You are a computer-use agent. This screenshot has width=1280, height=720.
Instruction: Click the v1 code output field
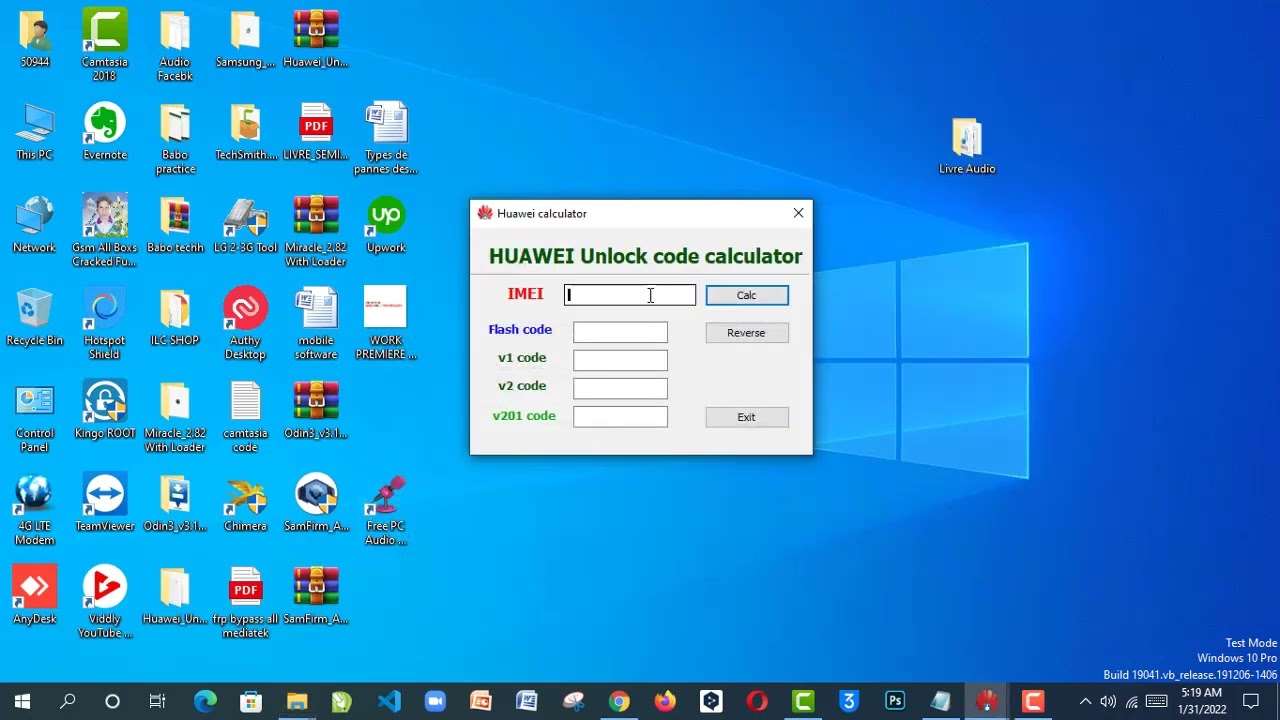click(620, 360)
